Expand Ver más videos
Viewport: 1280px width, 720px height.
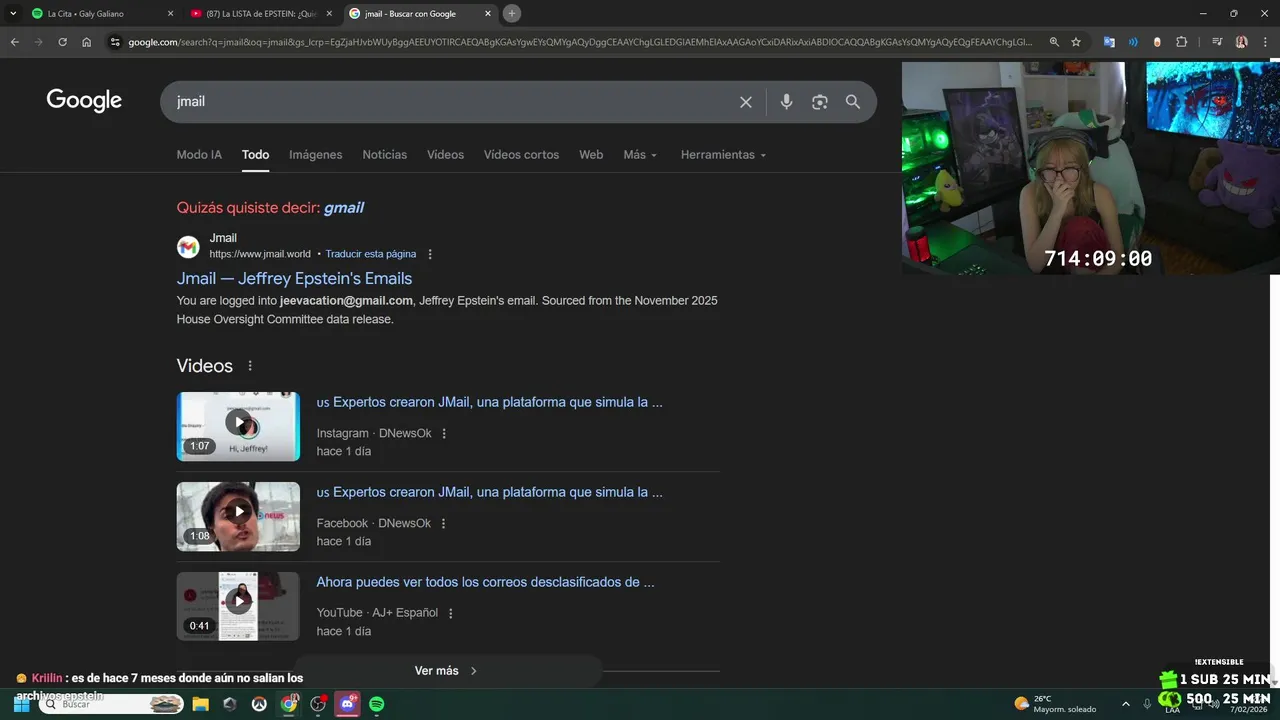tap(447, 671)
